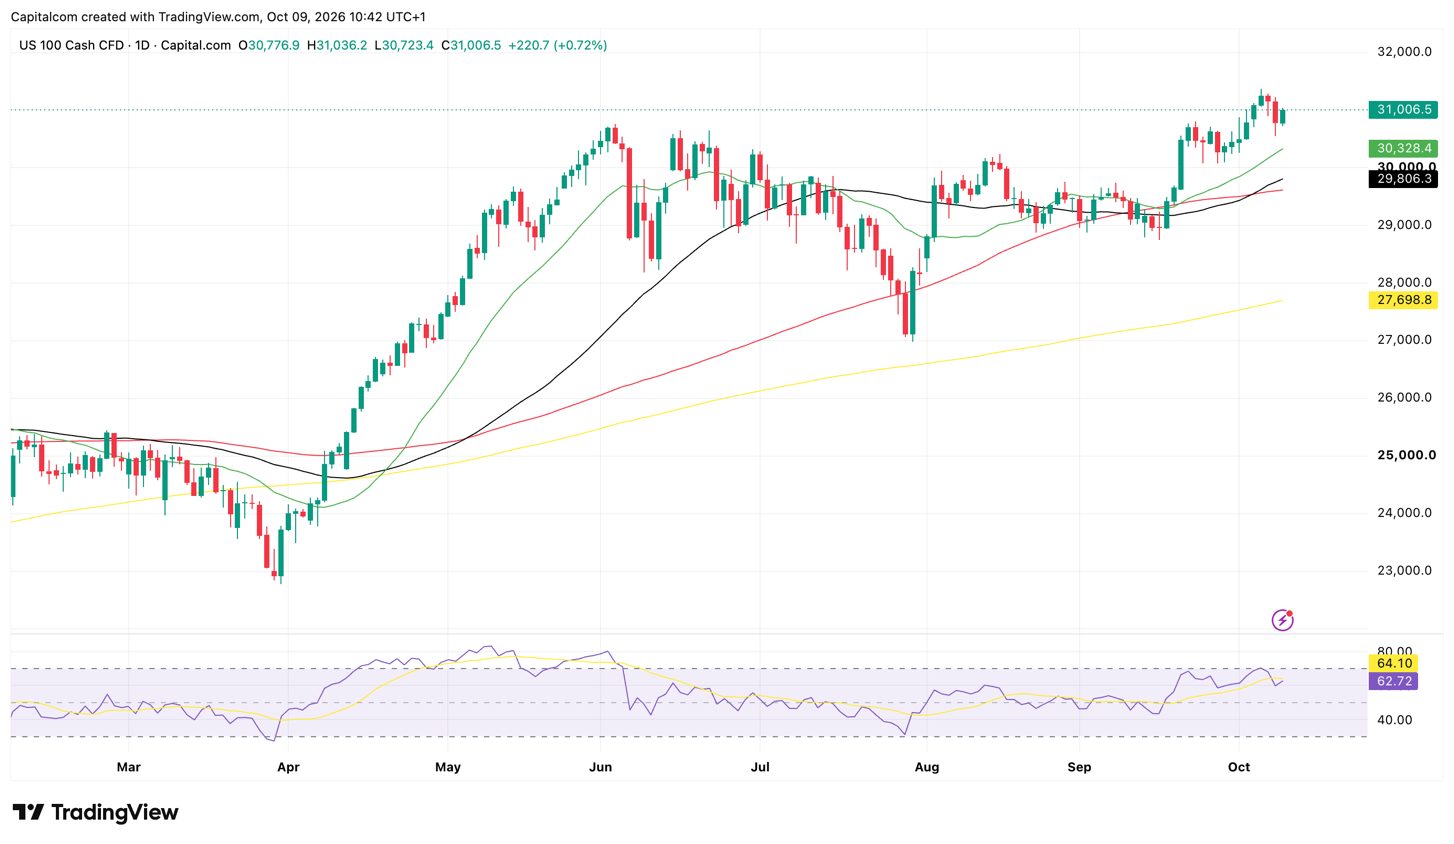Click the green 30,328.4 moving average tag

coord(1403,148)
